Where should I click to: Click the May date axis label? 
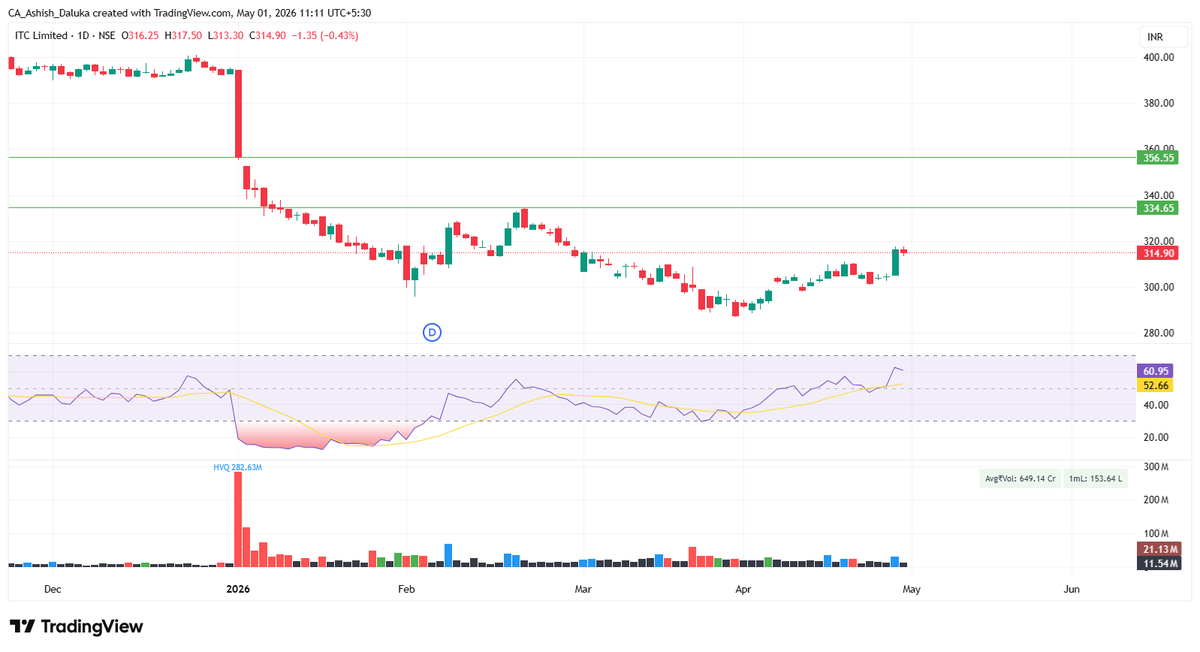tap(911, 590)
